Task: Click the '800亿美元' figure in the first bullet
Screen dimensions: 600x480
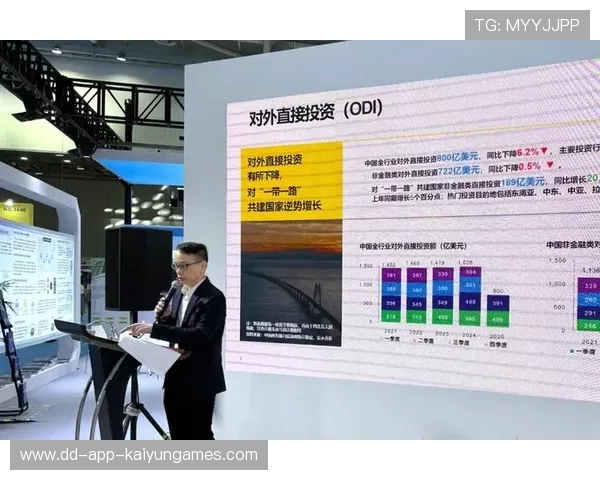Action: tap(457, 157)
